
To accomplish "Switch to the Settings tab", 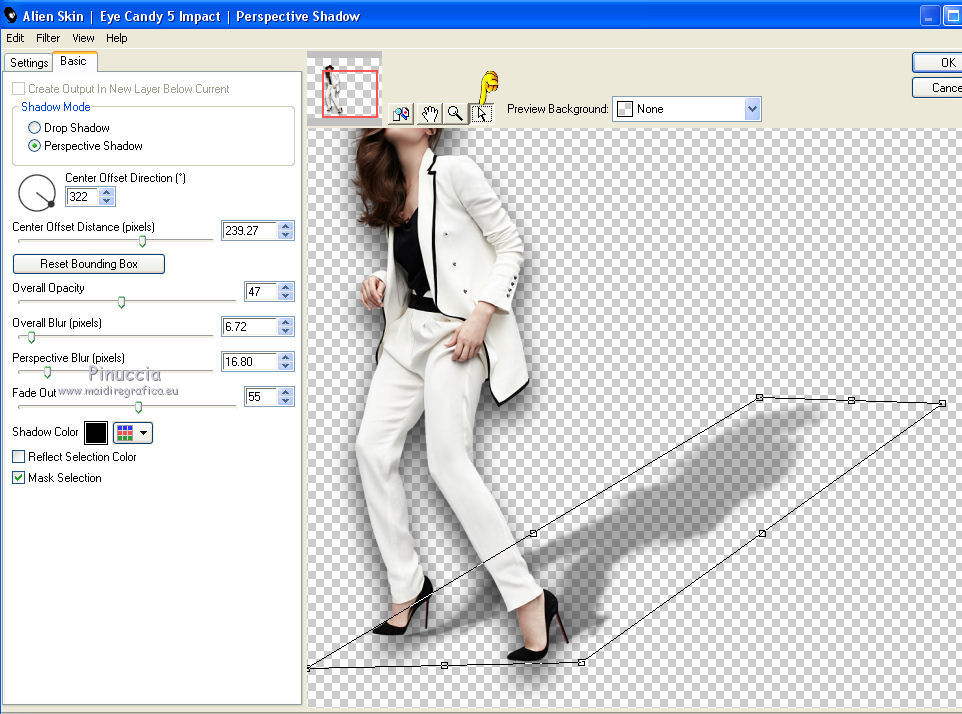I will pos(29,62).
